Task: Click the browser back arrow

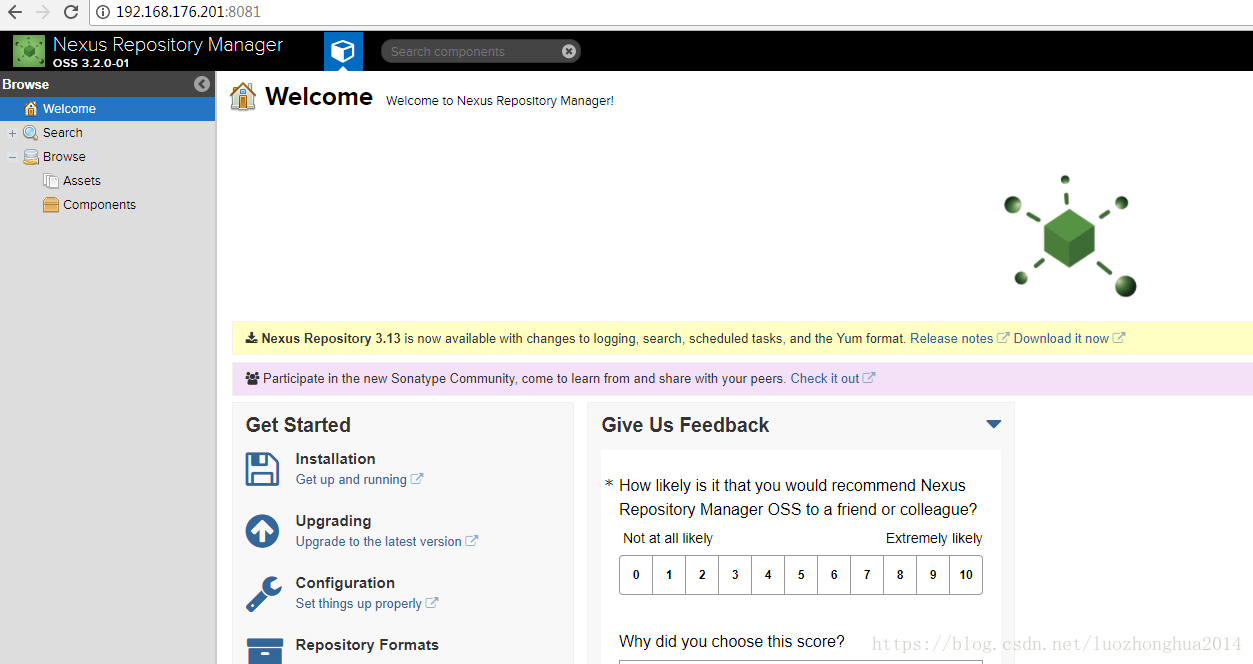Action: [14, 12]
